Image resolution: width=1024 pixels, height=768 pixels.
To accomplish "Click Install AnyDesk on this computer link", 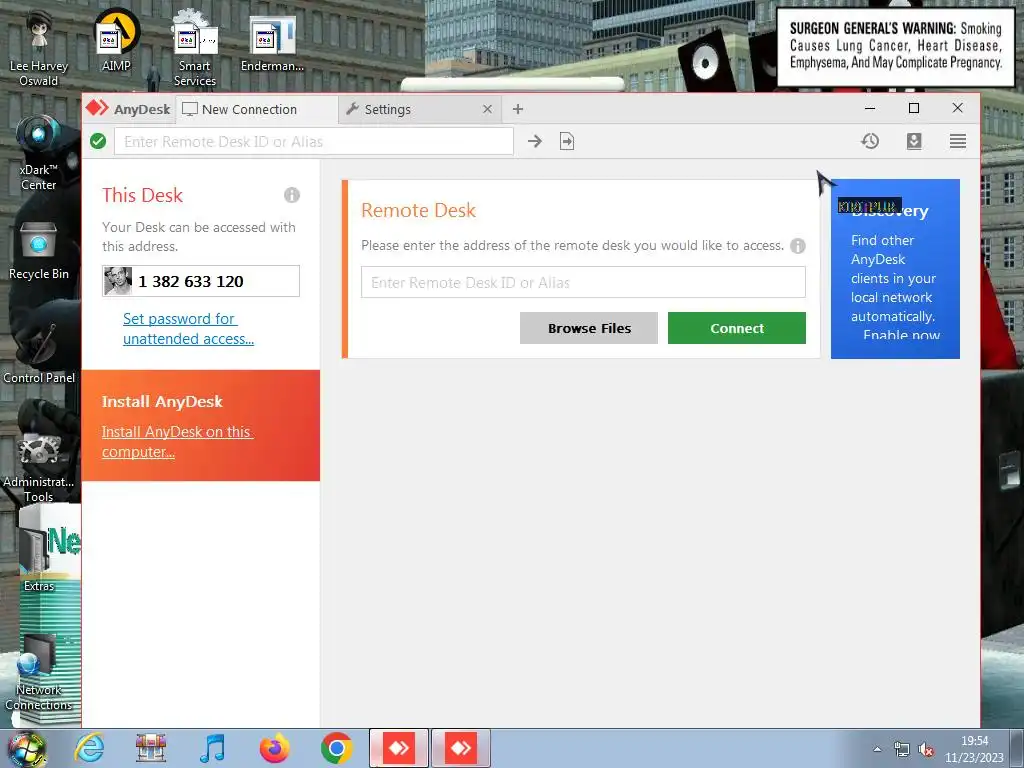I will tap(177, 441).
